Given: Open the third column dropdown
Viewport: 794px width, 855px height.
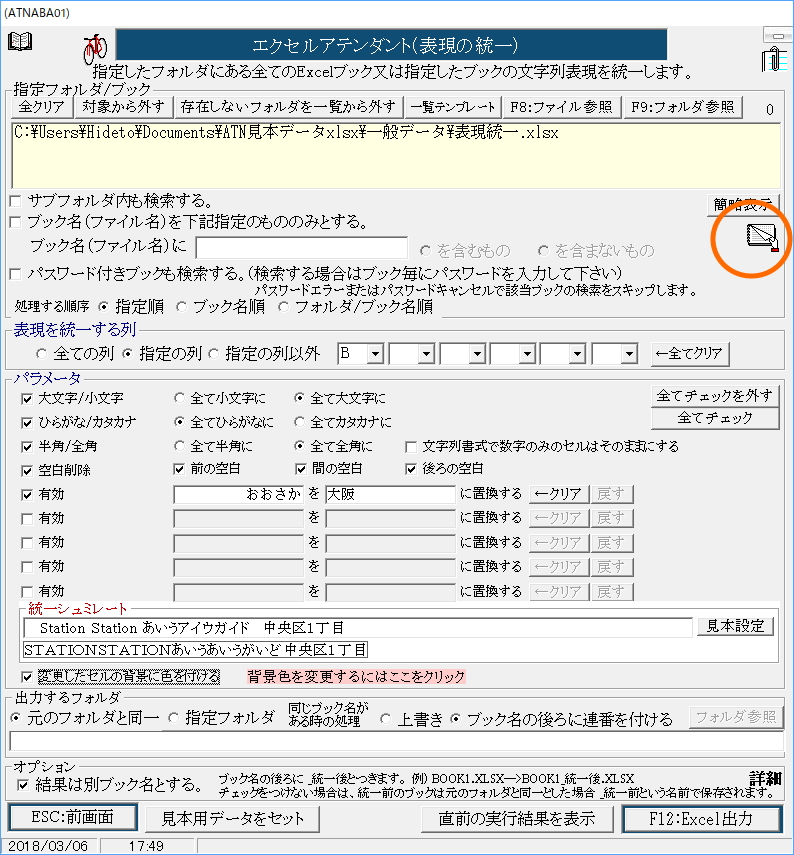Looking at the screenshot, I should 477,354.
